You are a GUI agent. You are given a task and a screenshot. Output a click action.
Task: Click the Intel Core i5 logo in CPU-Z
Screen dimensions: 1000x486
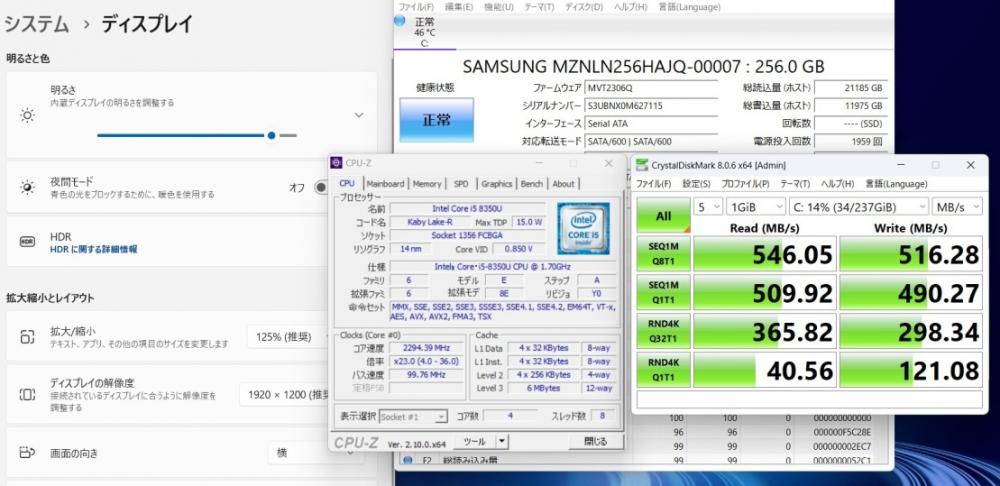click(x=583, y=229)
